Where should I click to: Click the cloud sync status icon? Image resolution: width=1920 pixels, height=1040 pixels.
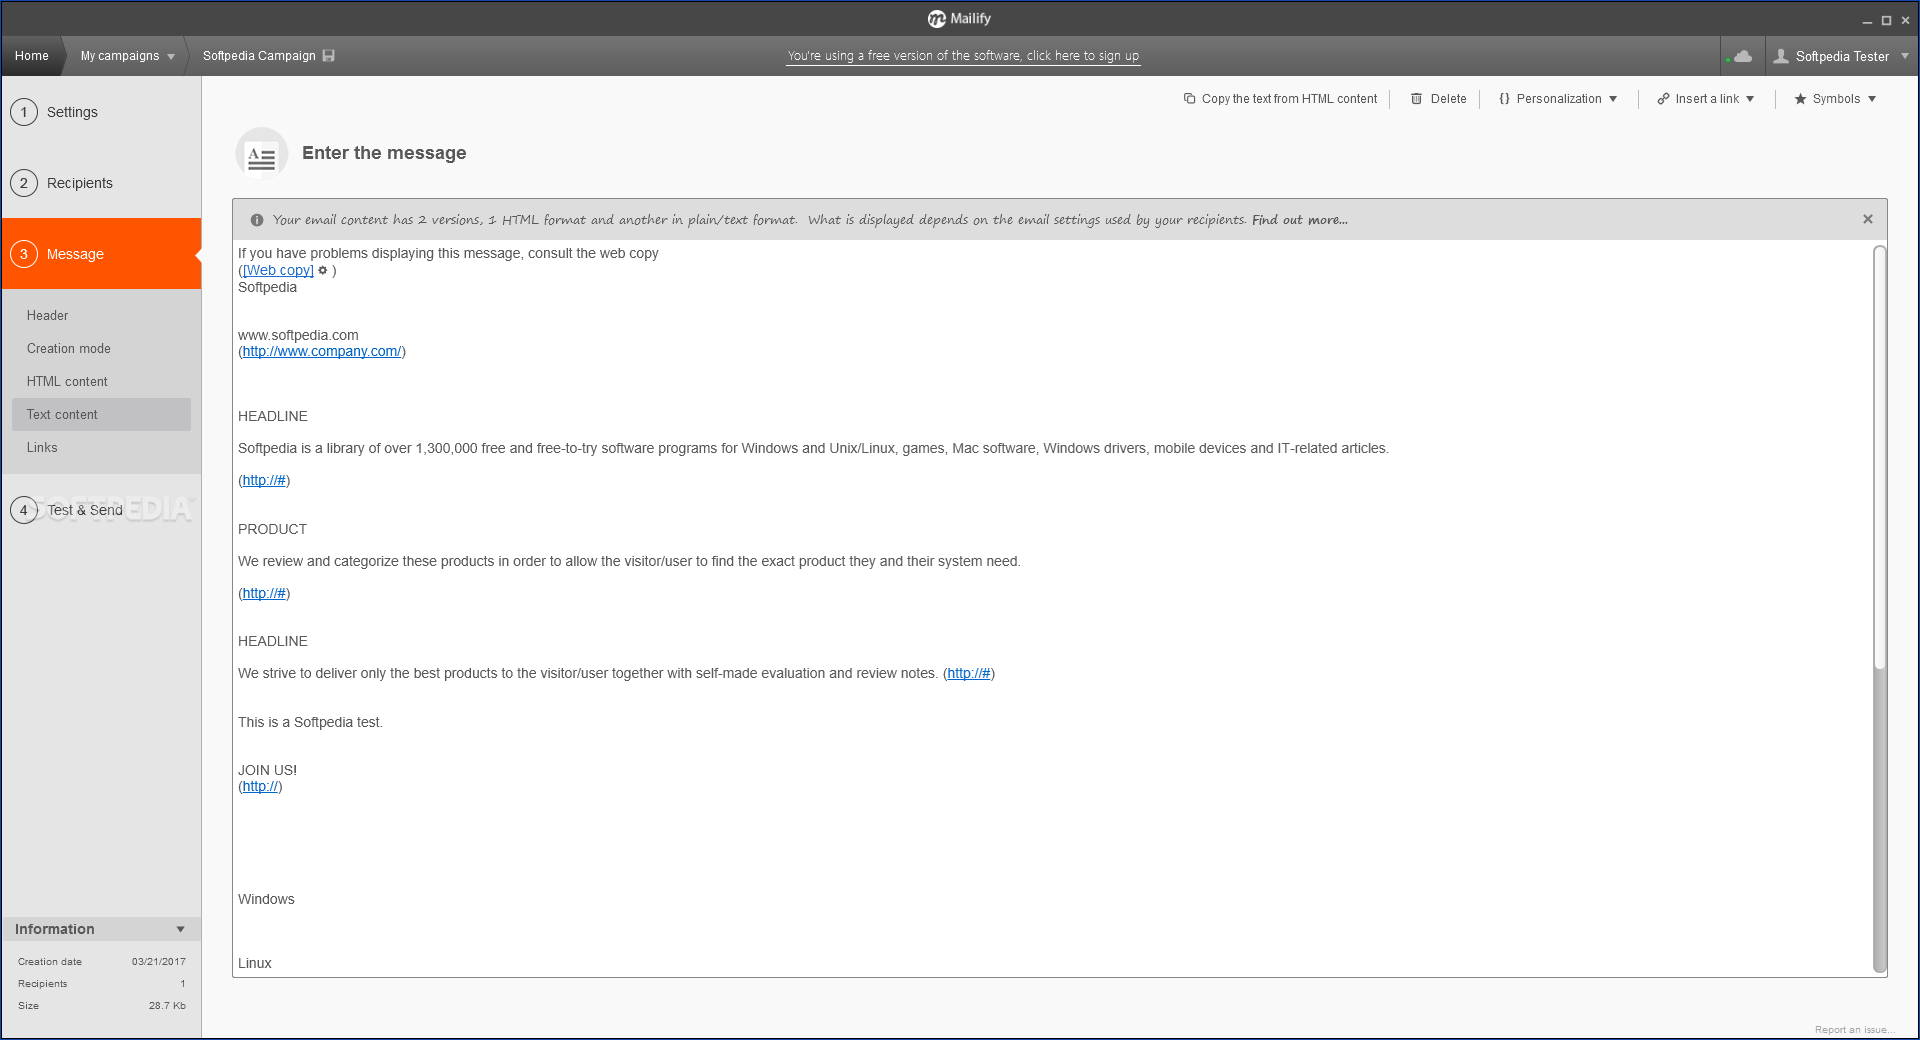click(1743, 56)
